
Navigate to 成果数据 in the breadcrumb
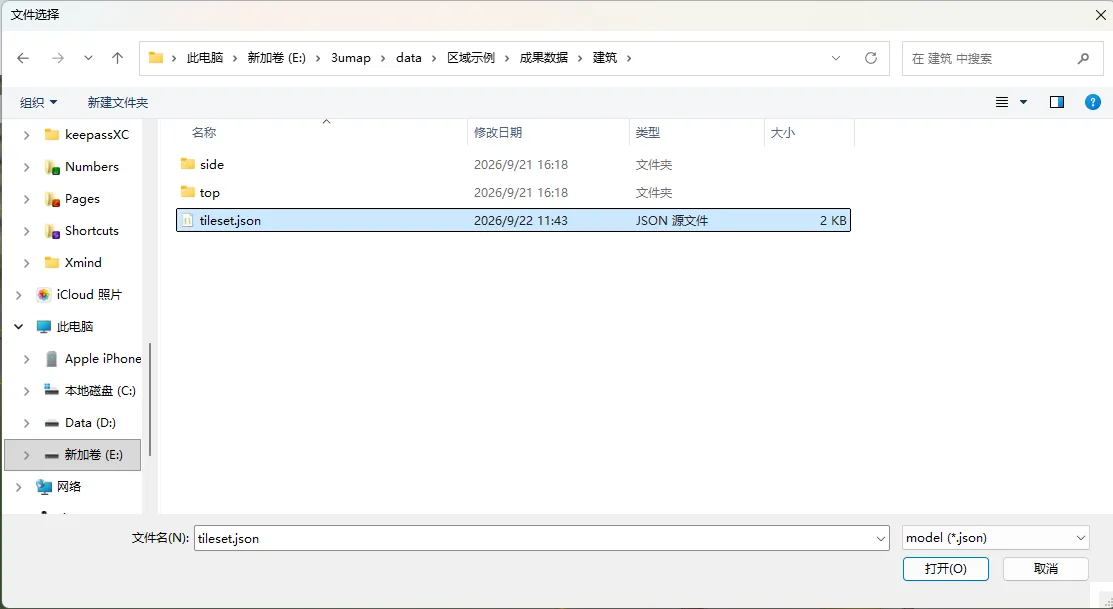tap(544, 58)
